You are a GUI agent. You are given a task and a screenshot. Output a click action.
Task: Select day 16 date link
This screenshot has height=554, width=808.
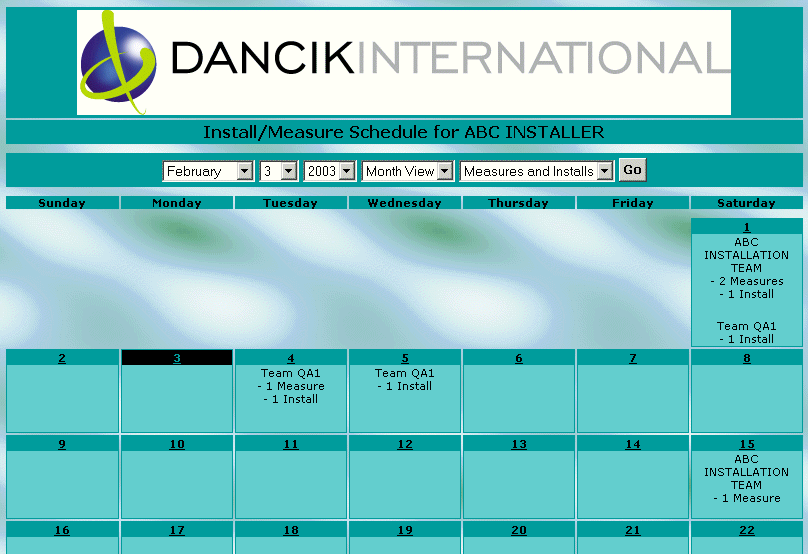(62, 530)
